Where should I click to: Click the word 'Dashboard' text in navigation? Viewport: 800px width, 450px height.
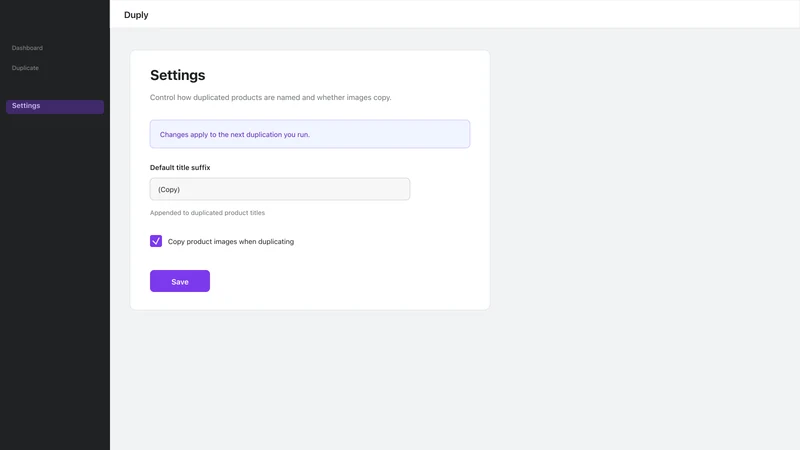[x=28, y=48]
